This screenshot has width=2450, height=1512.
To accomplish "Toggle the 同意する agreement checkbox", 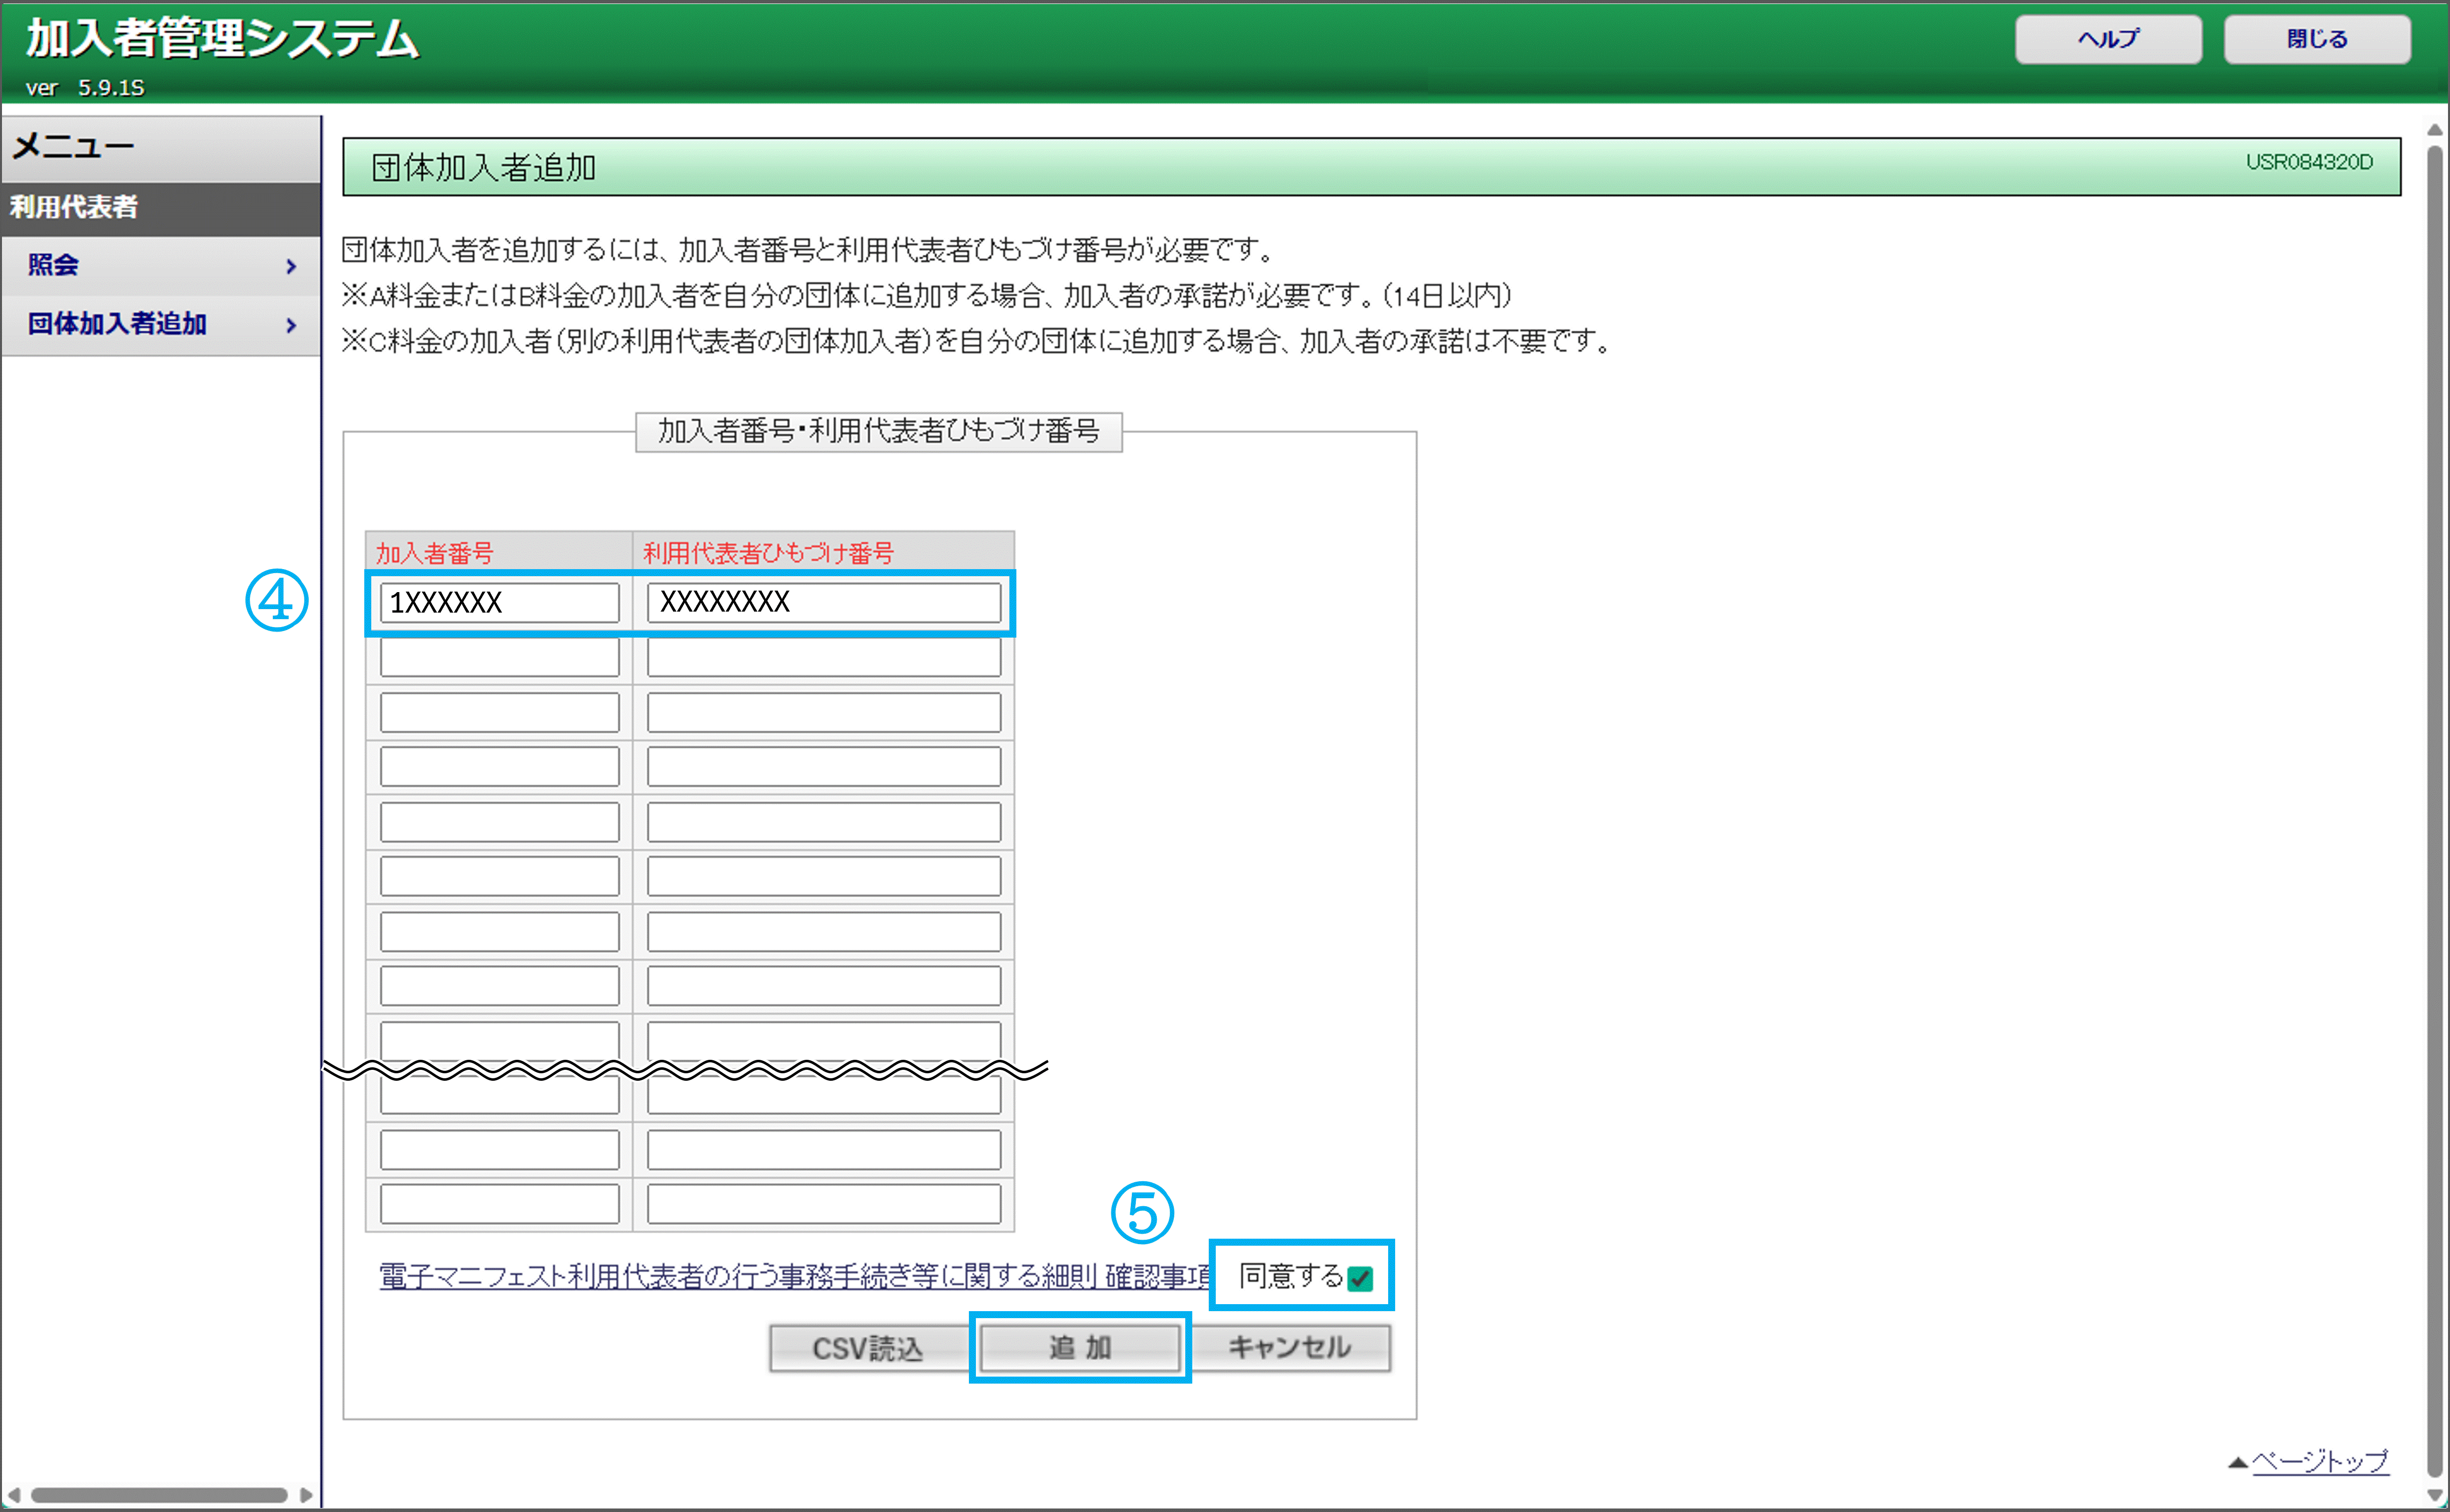I will point(1359,1278).
